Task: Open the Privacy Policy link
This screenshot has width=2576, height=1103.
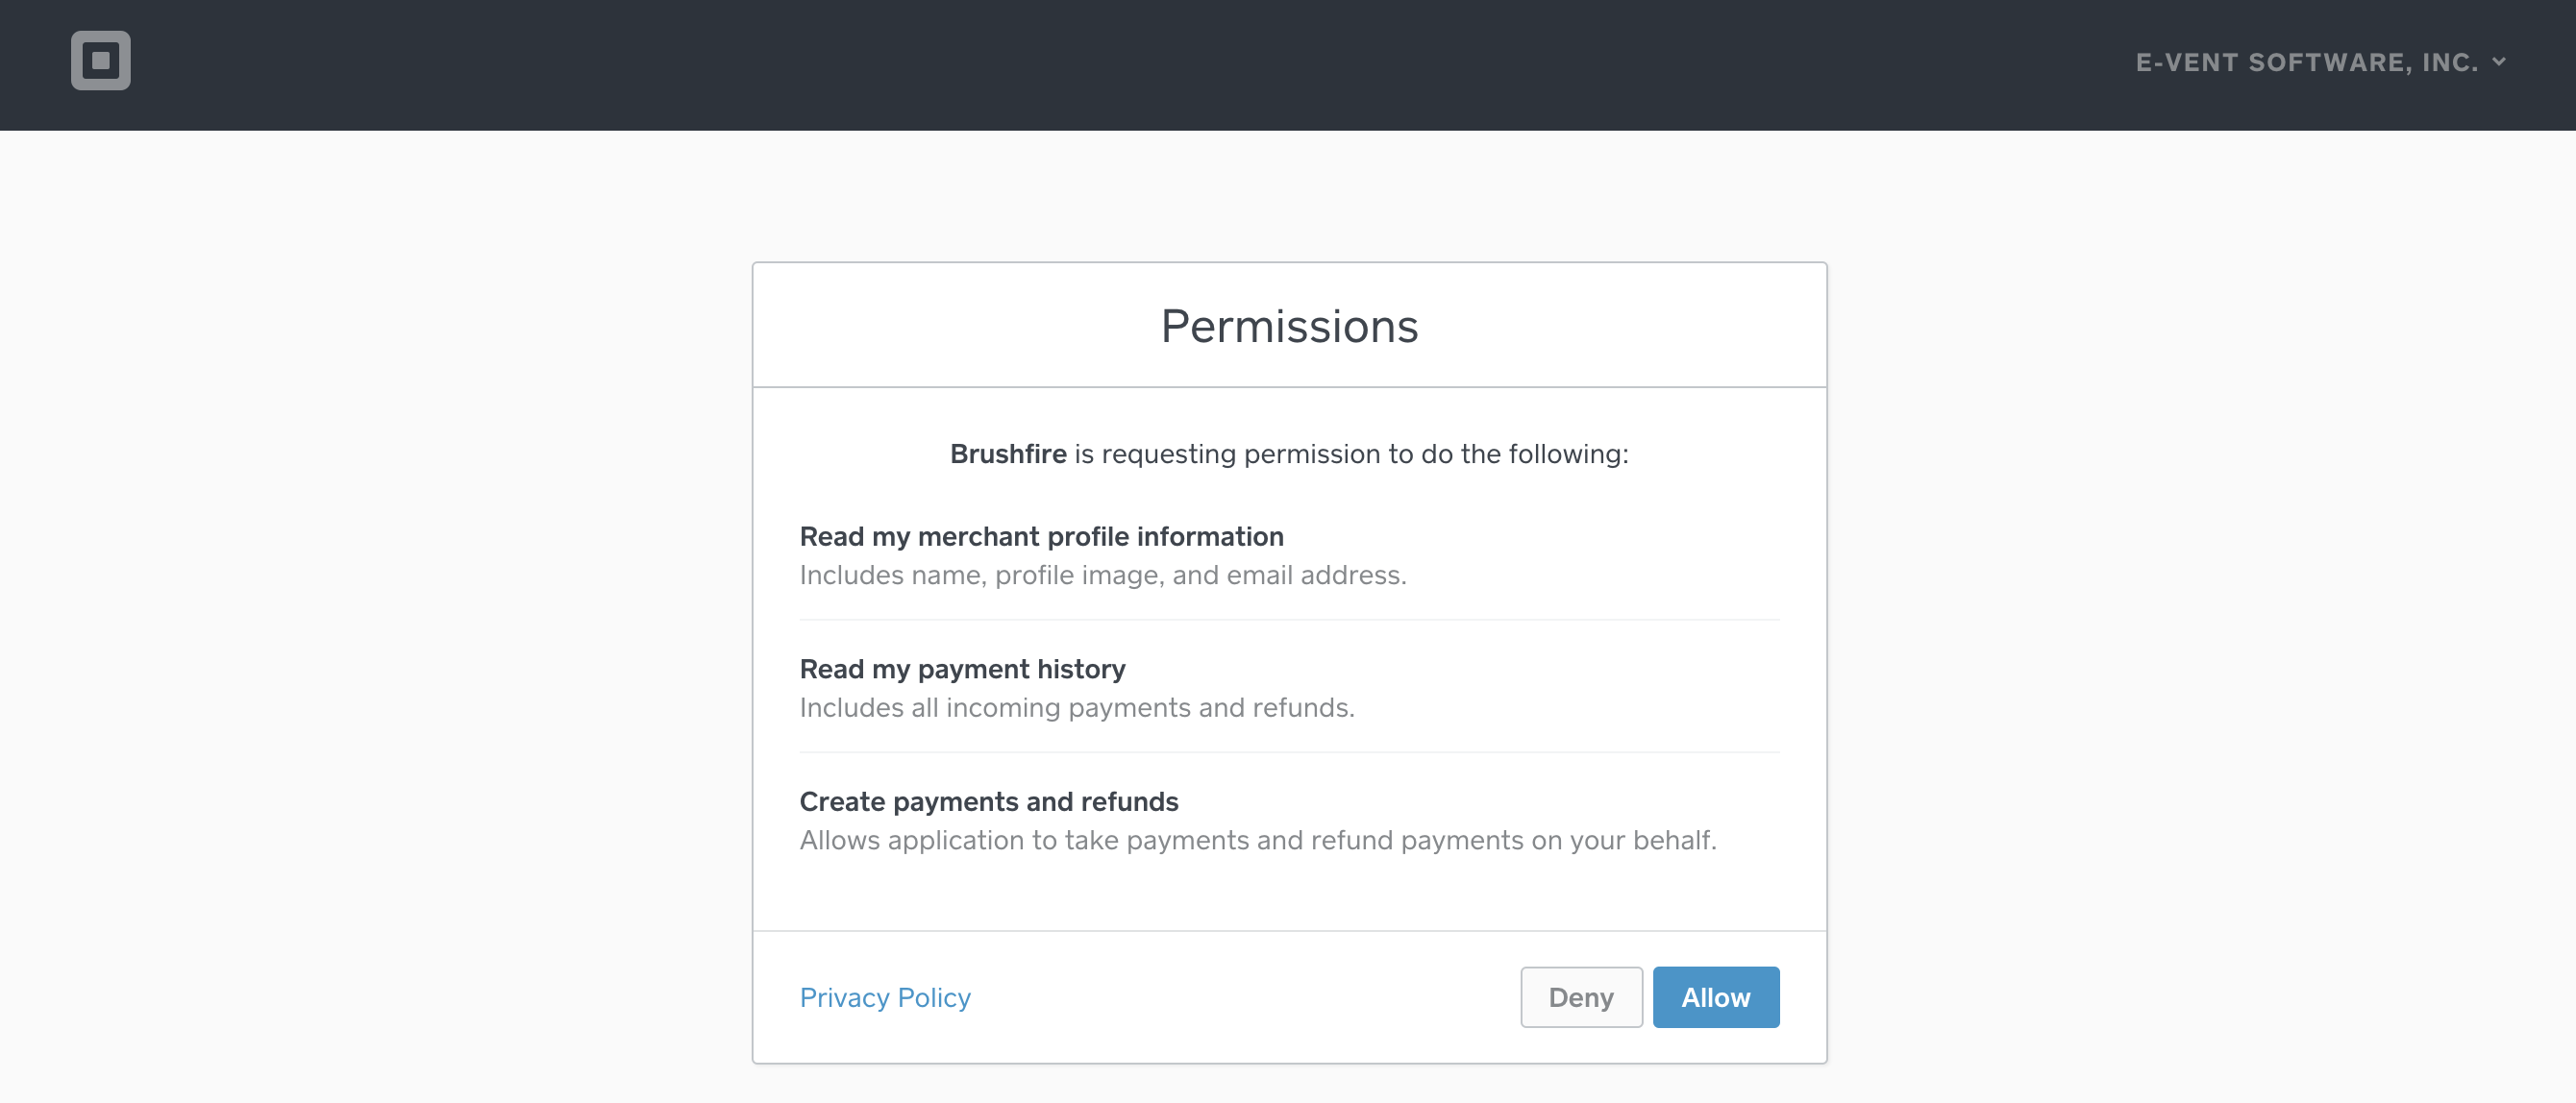Action: pos(884,997)
